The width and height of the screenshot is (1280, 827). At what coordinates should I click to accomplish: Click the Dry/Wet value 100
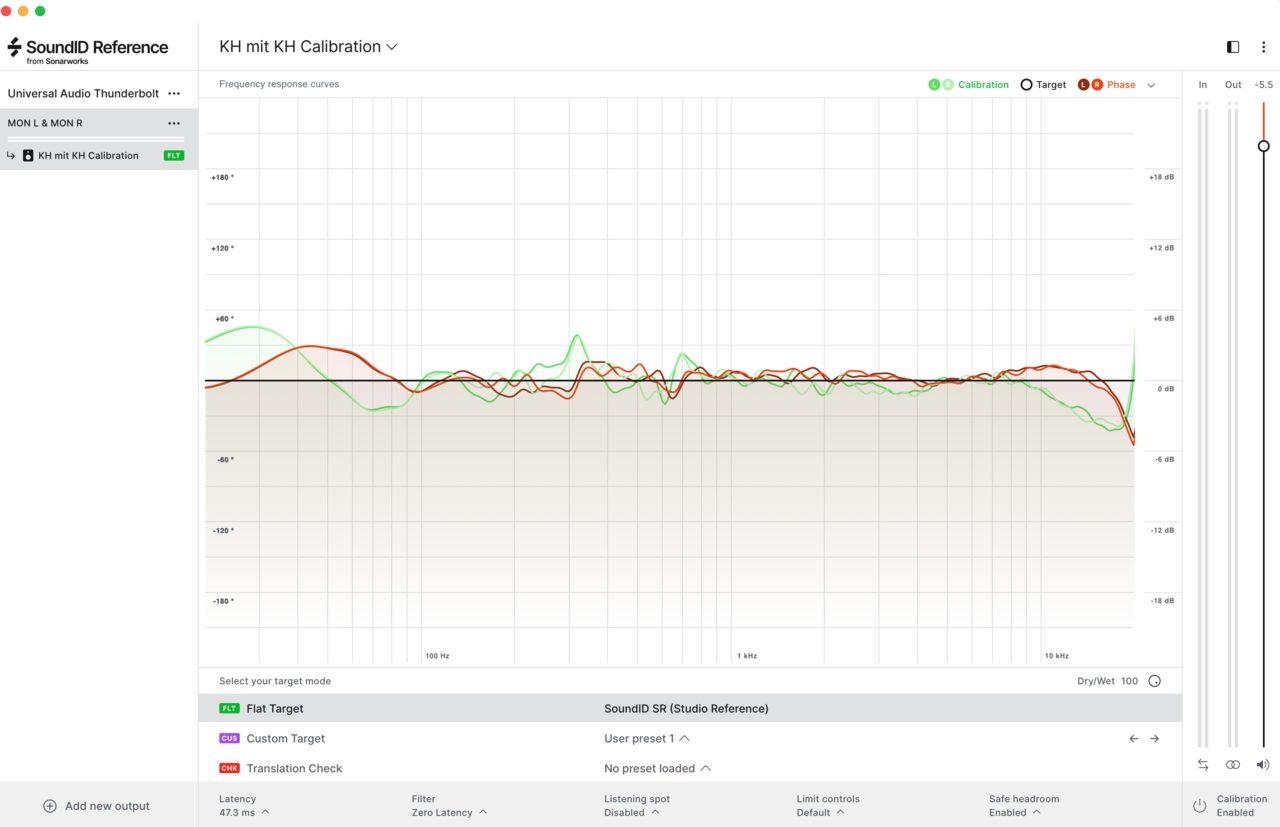(1129, 681)
